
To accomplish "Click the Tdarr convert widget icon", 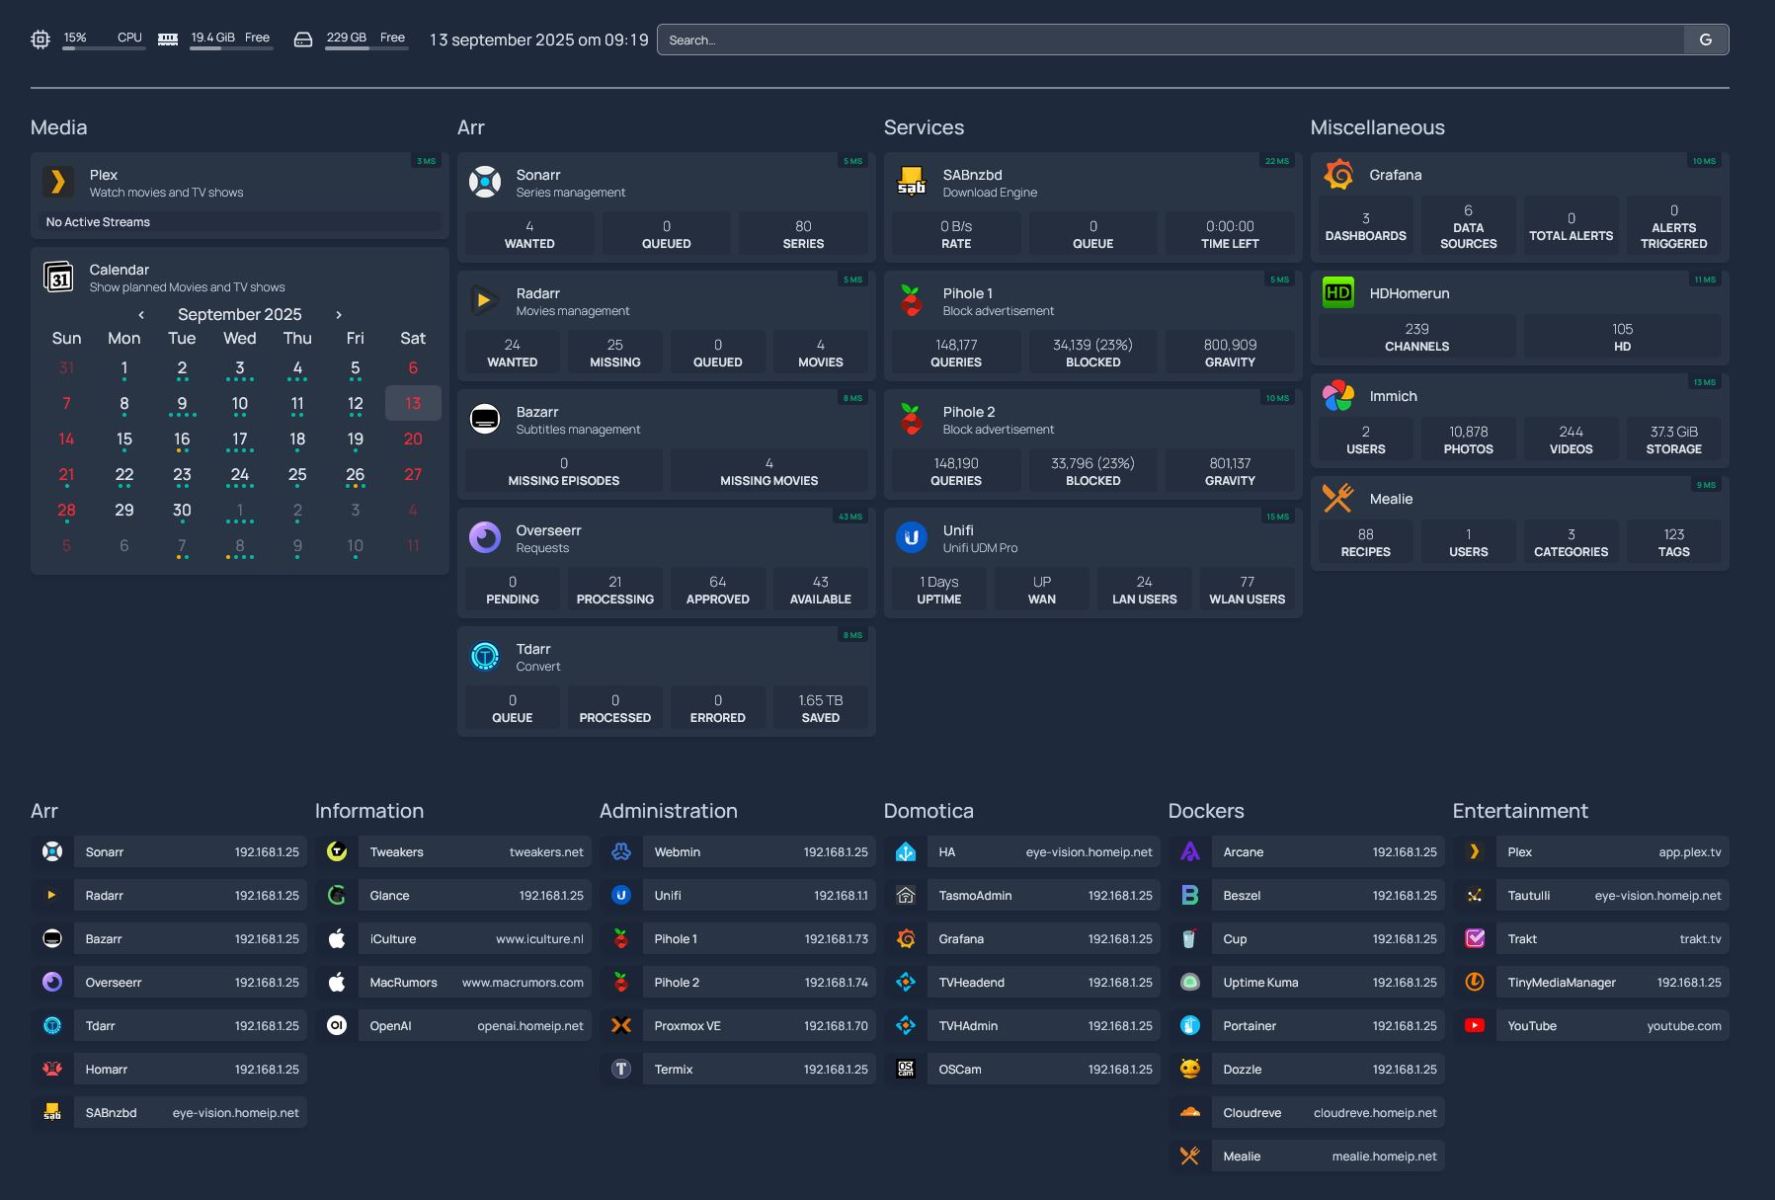I will (485, 656).
